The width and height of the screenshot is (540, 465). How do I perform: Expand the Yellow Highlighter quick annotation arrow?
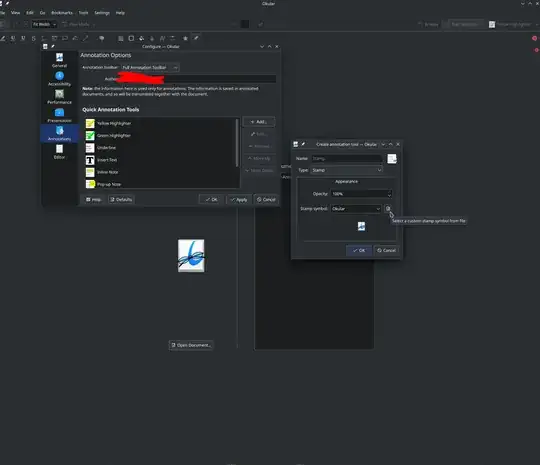(537, 24)
